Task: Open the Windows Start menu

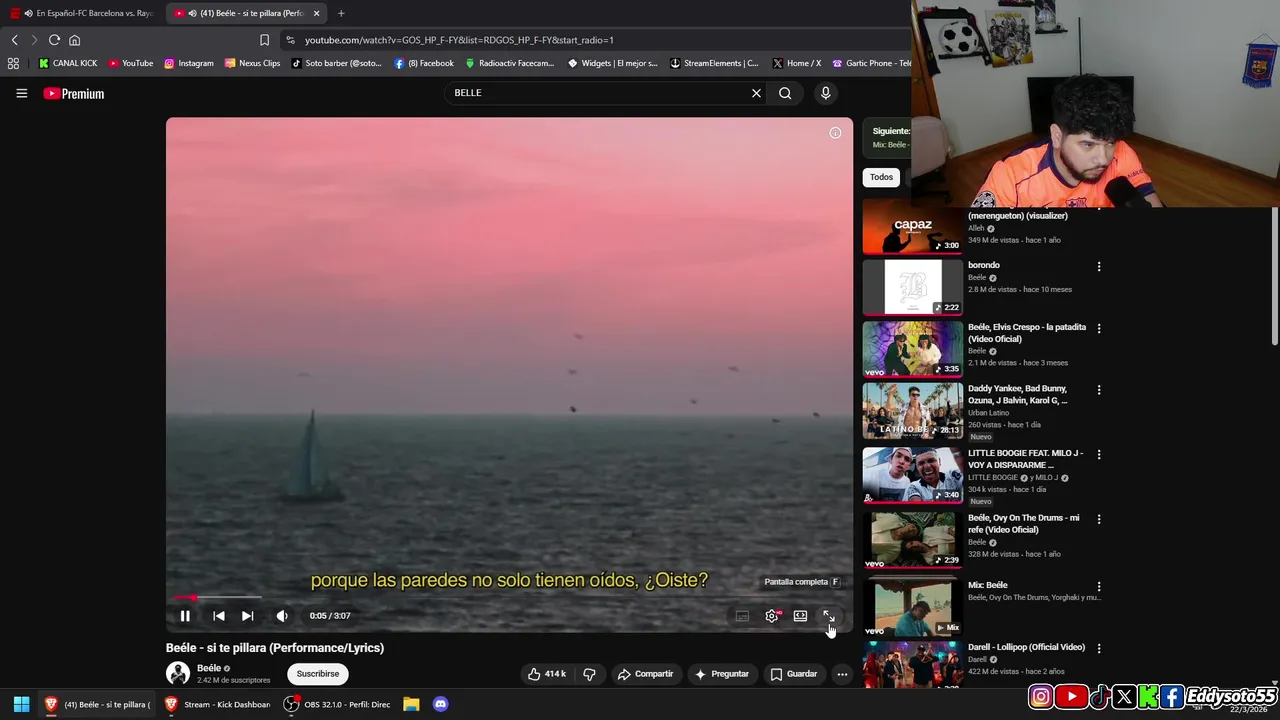Action: click(21, 704)
